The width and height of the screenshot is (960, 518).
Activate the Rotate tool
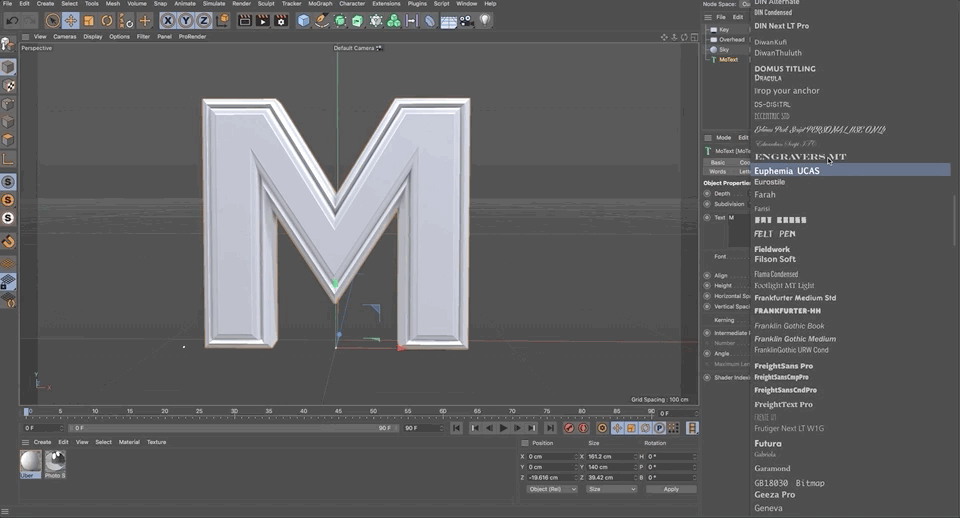tap(107, 20)
